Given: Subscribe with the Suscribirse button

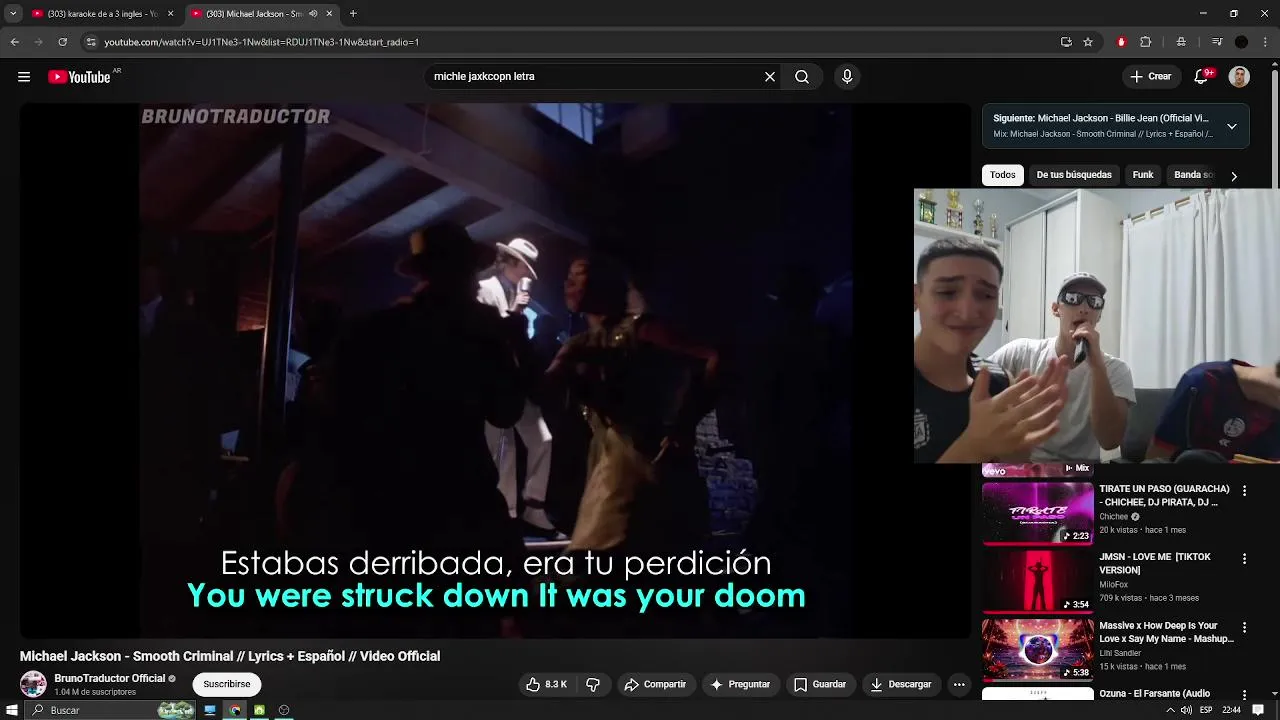Looking at the screenshot, I should pos(227,685).
